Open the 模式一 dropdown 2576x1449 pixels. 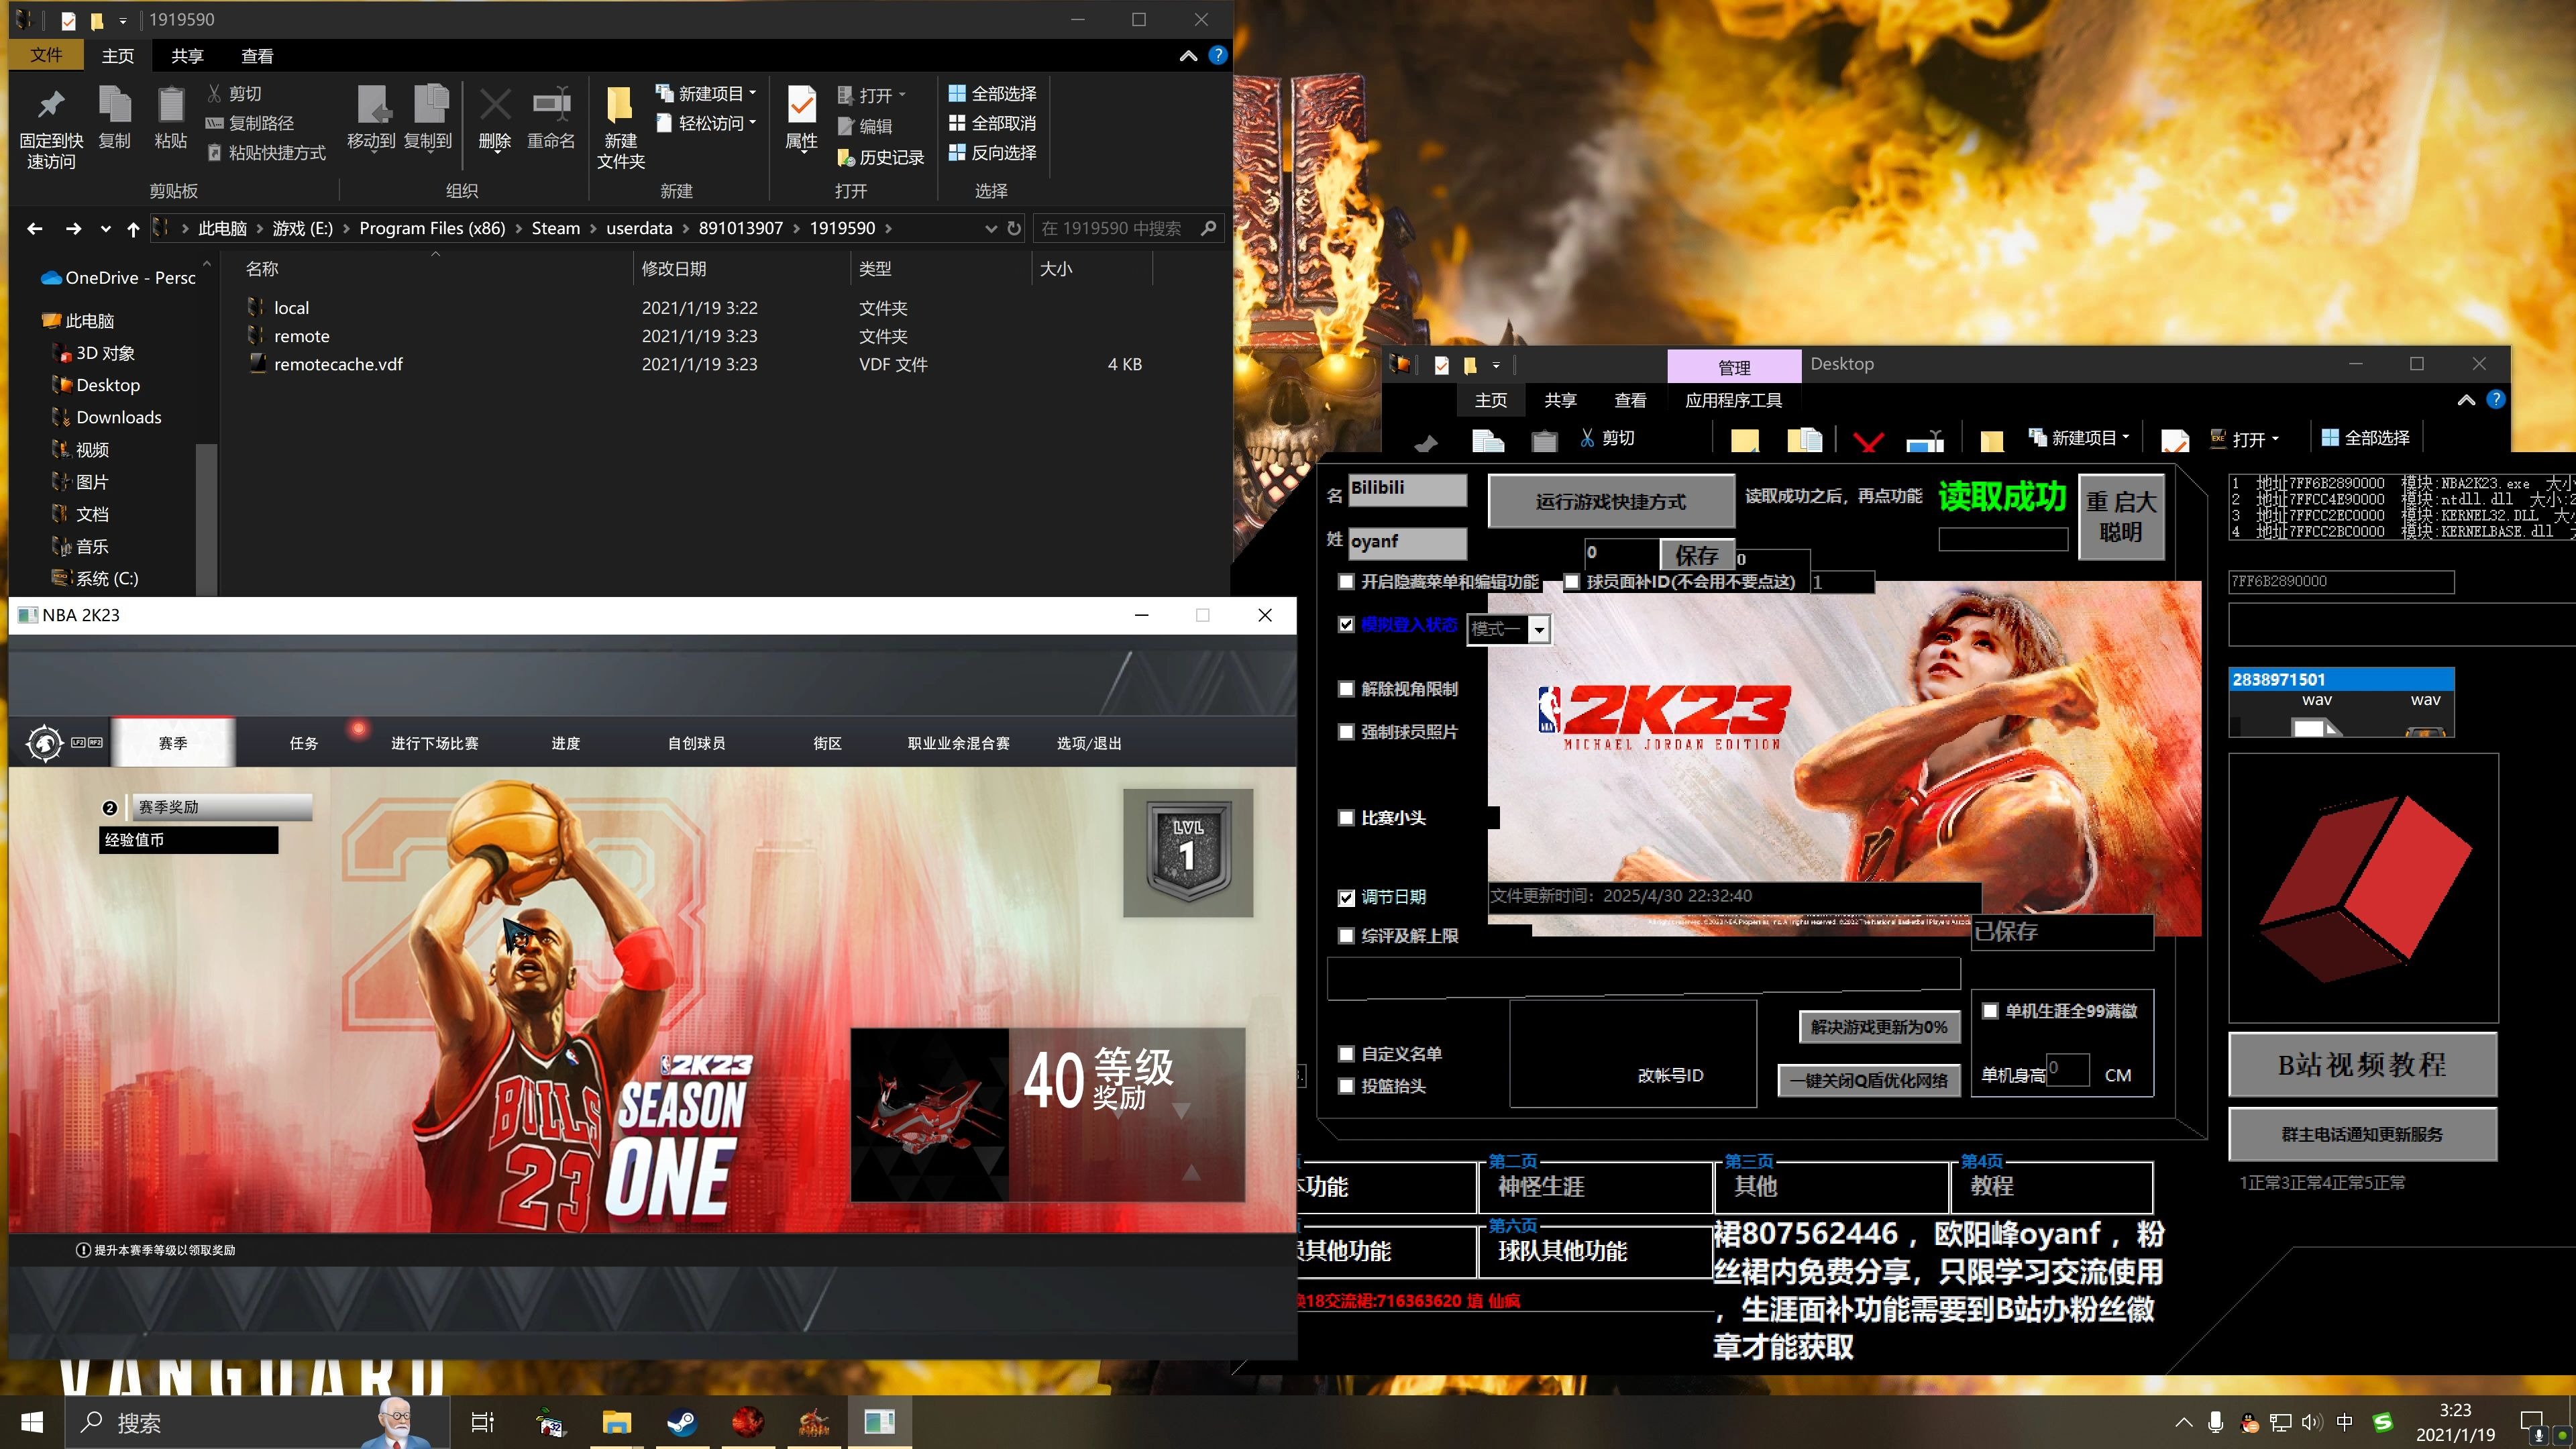pos(1540,629)
